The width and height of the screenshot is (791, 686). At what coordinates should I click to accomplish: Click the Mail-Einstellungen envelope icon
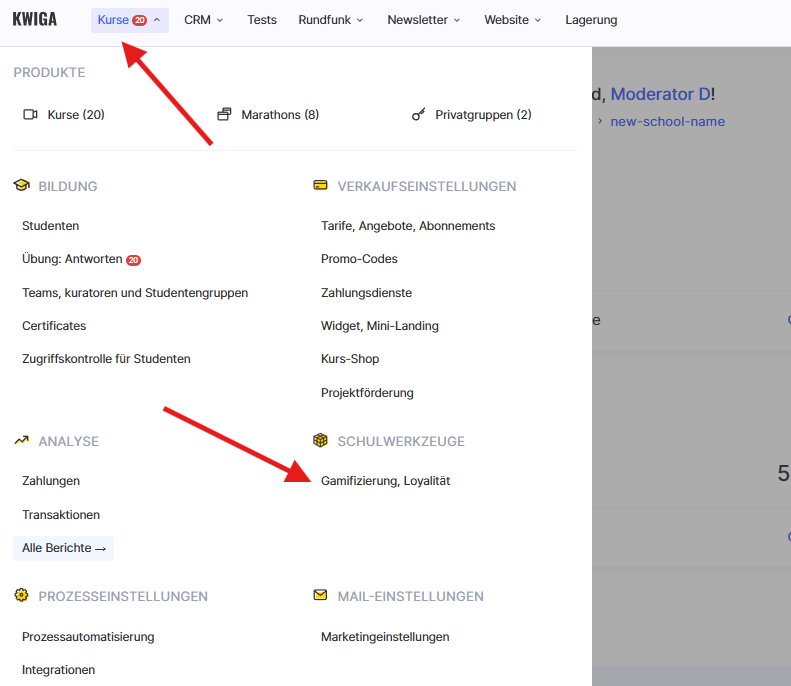(x=321, y=596)
